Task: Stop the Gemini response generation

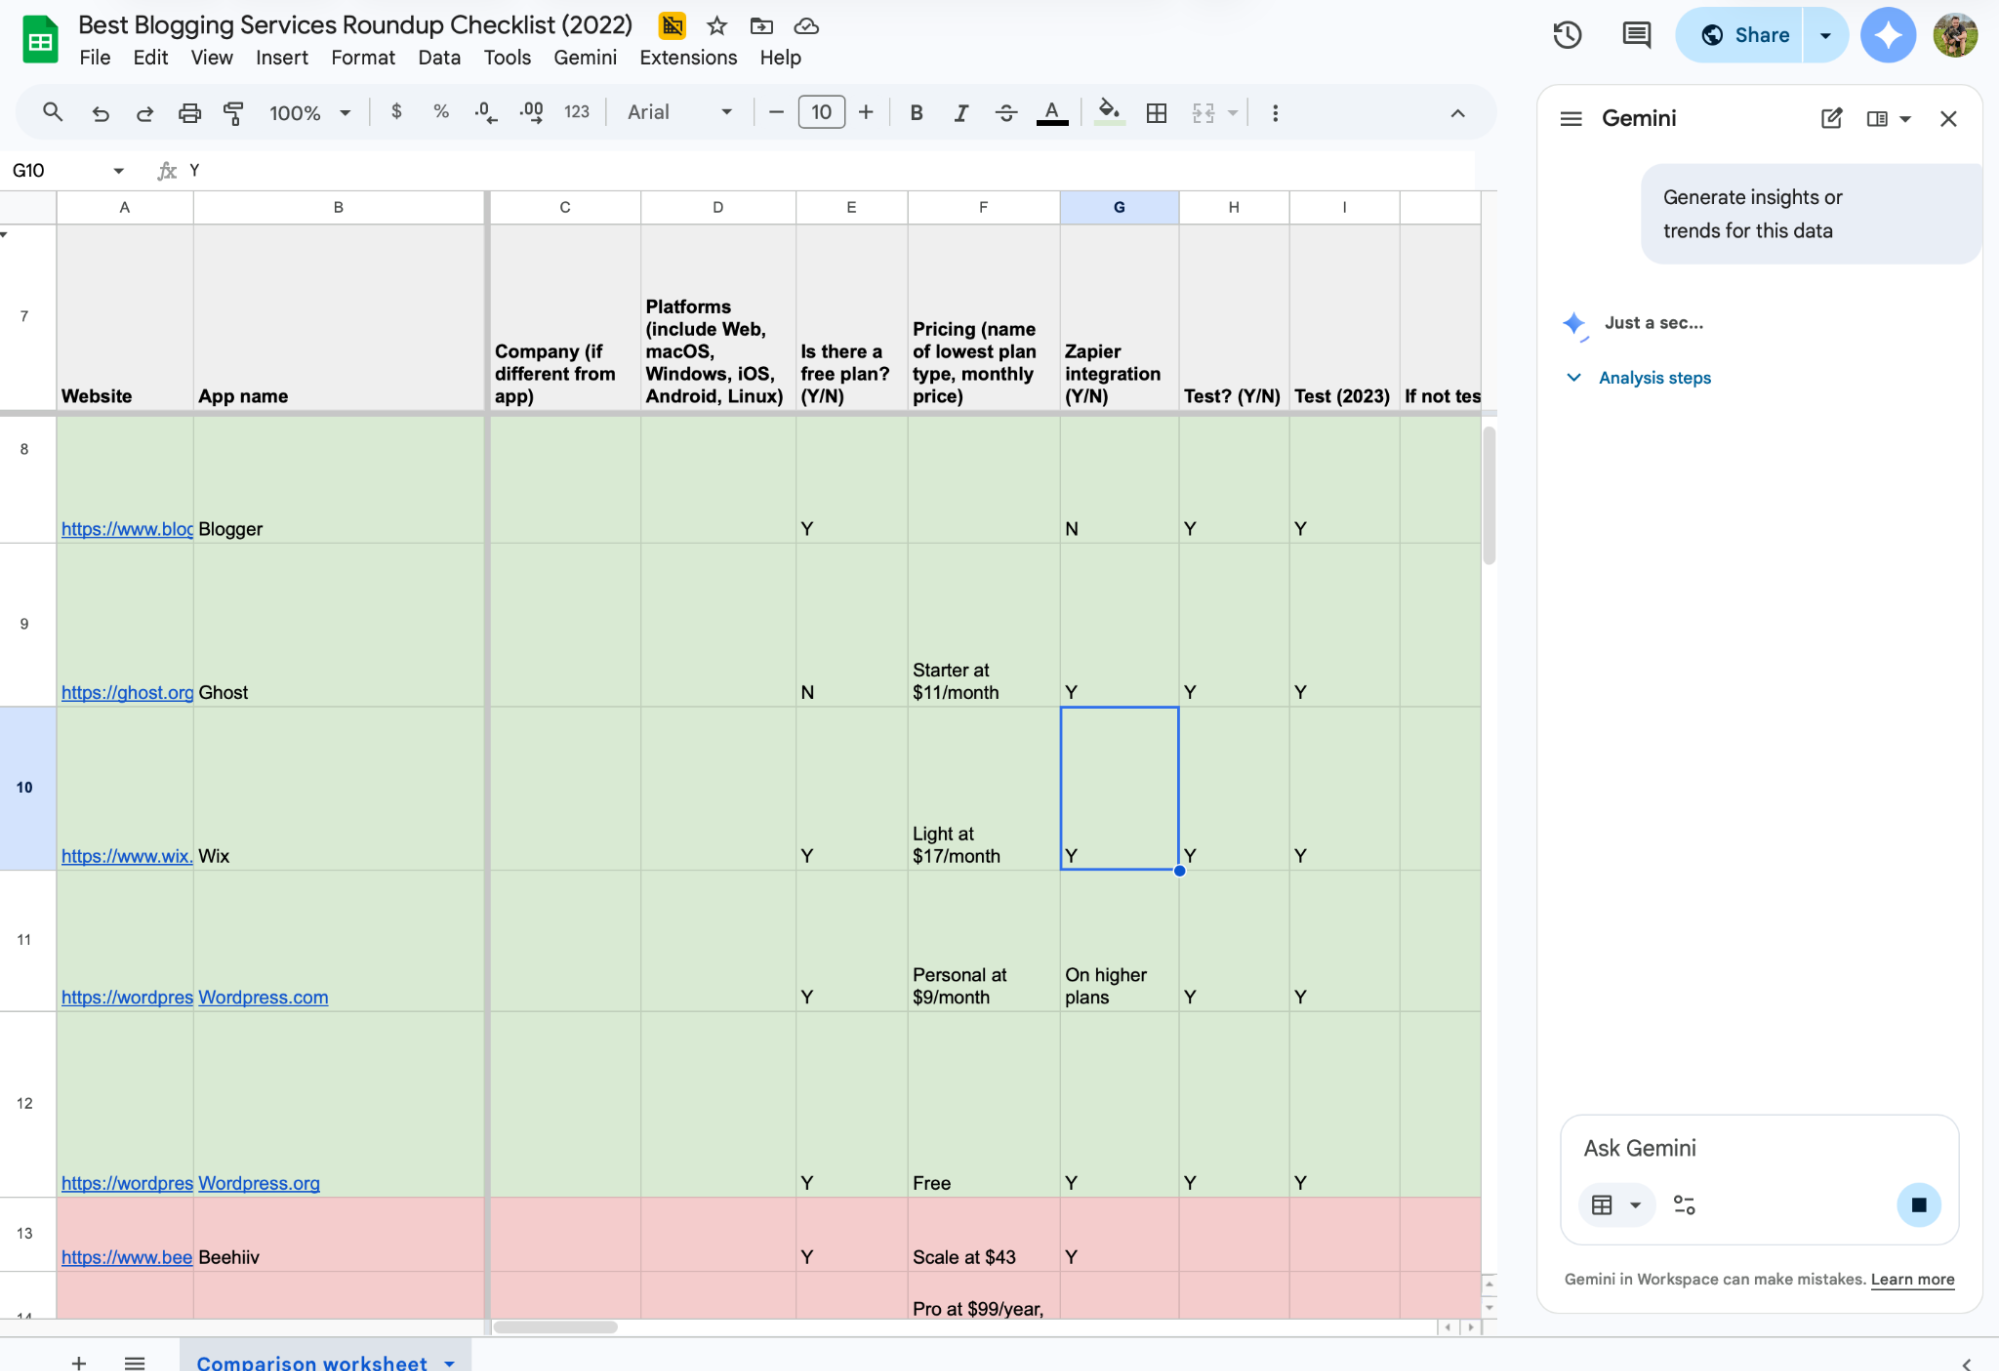Action: click(1918, 1205)
